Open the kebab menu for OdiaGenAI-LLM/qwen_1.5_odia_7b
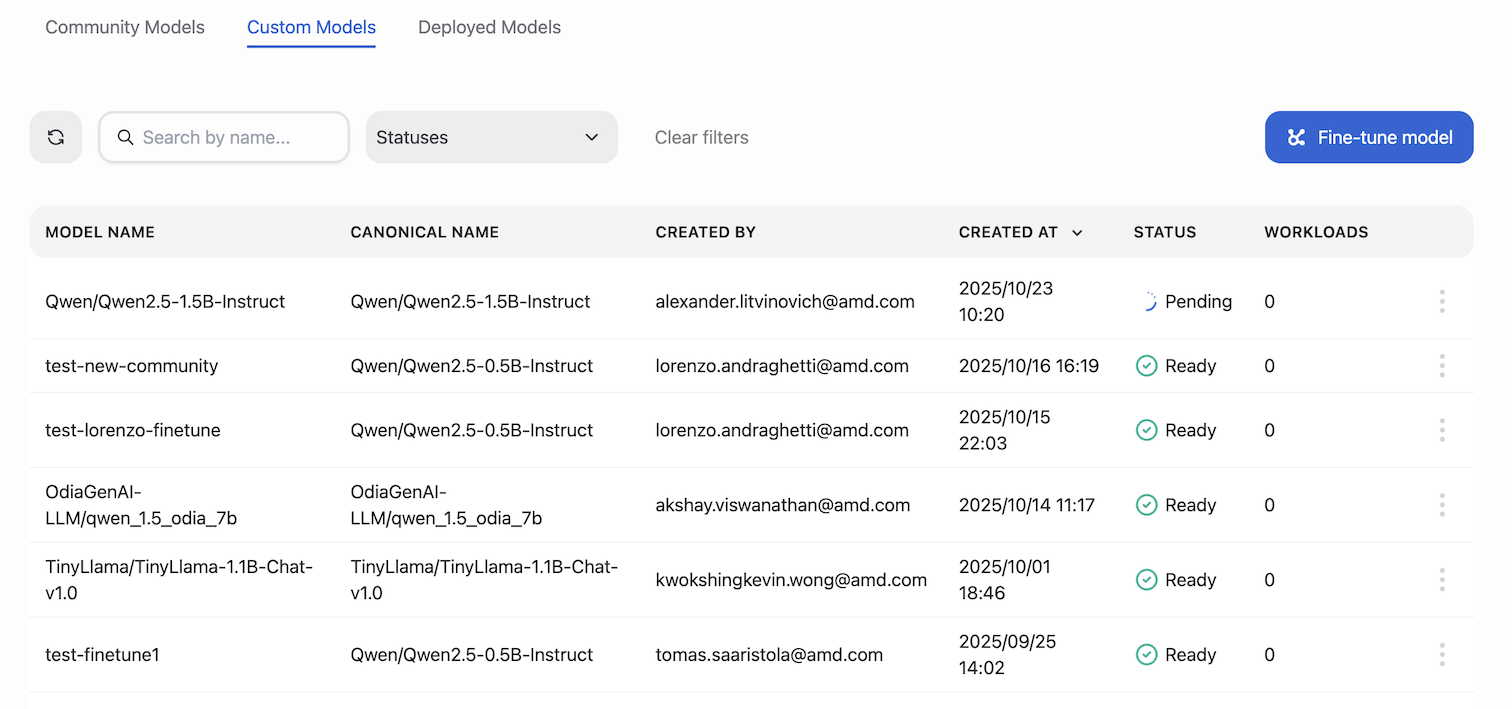This screenshot has height=709, width=1512. [x=1442, y=505]
